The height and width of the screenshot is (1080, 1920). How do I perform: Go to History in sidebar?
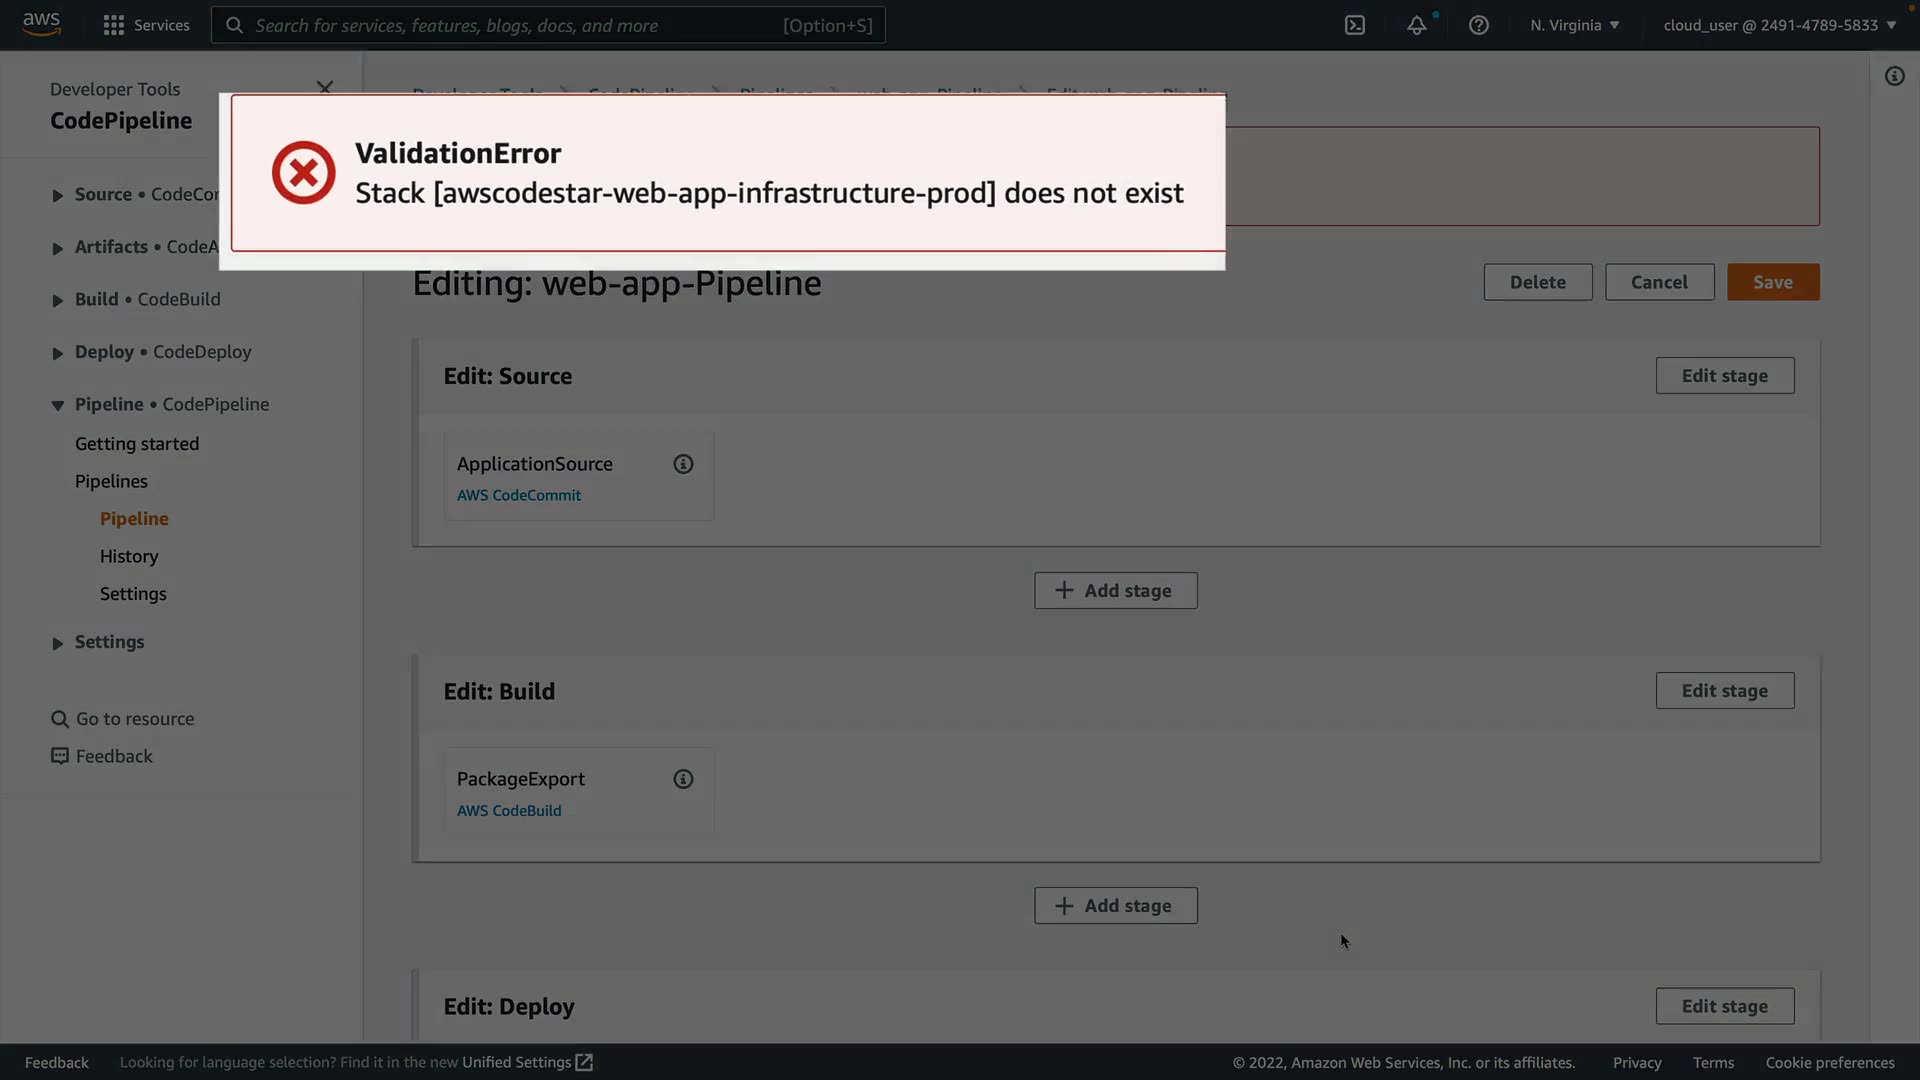point(129,556)
